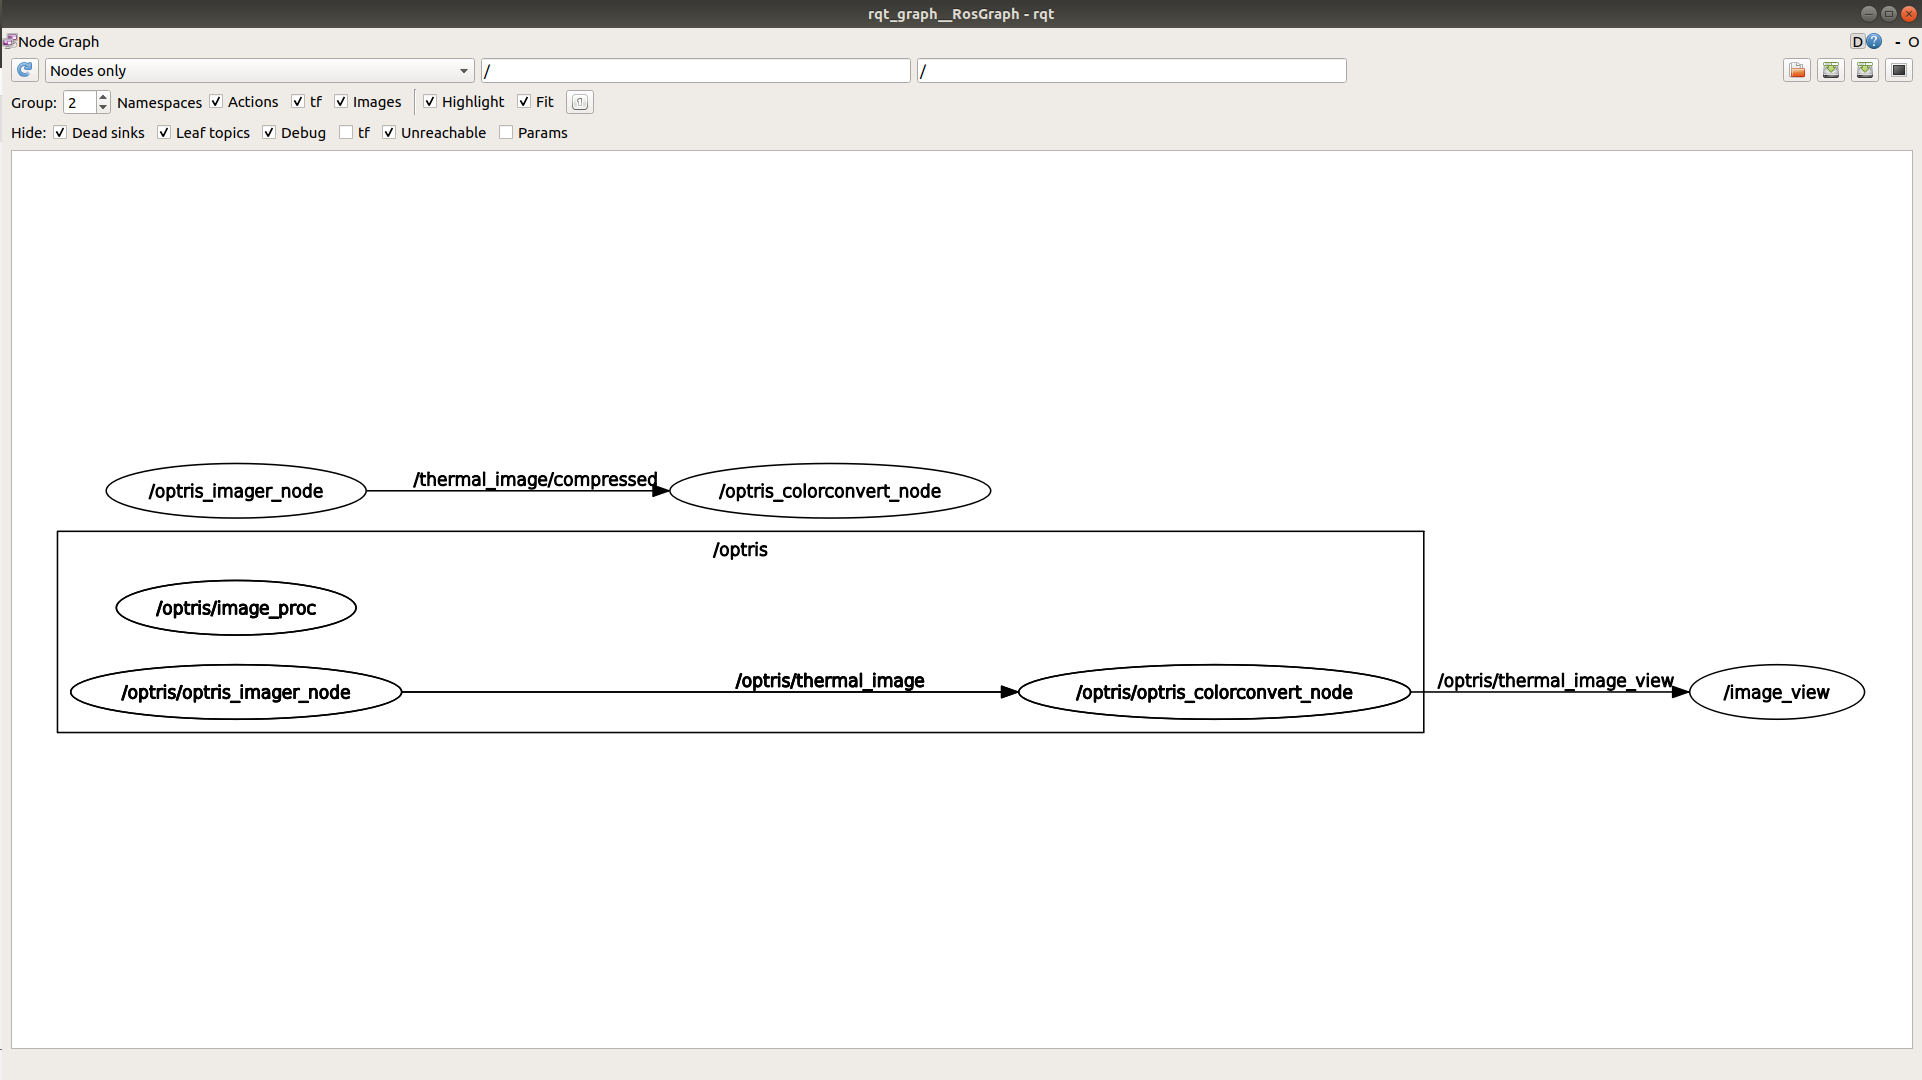Increase the Group depth value
This screenshot has width=1922, height=1080.
coord(103,97)
